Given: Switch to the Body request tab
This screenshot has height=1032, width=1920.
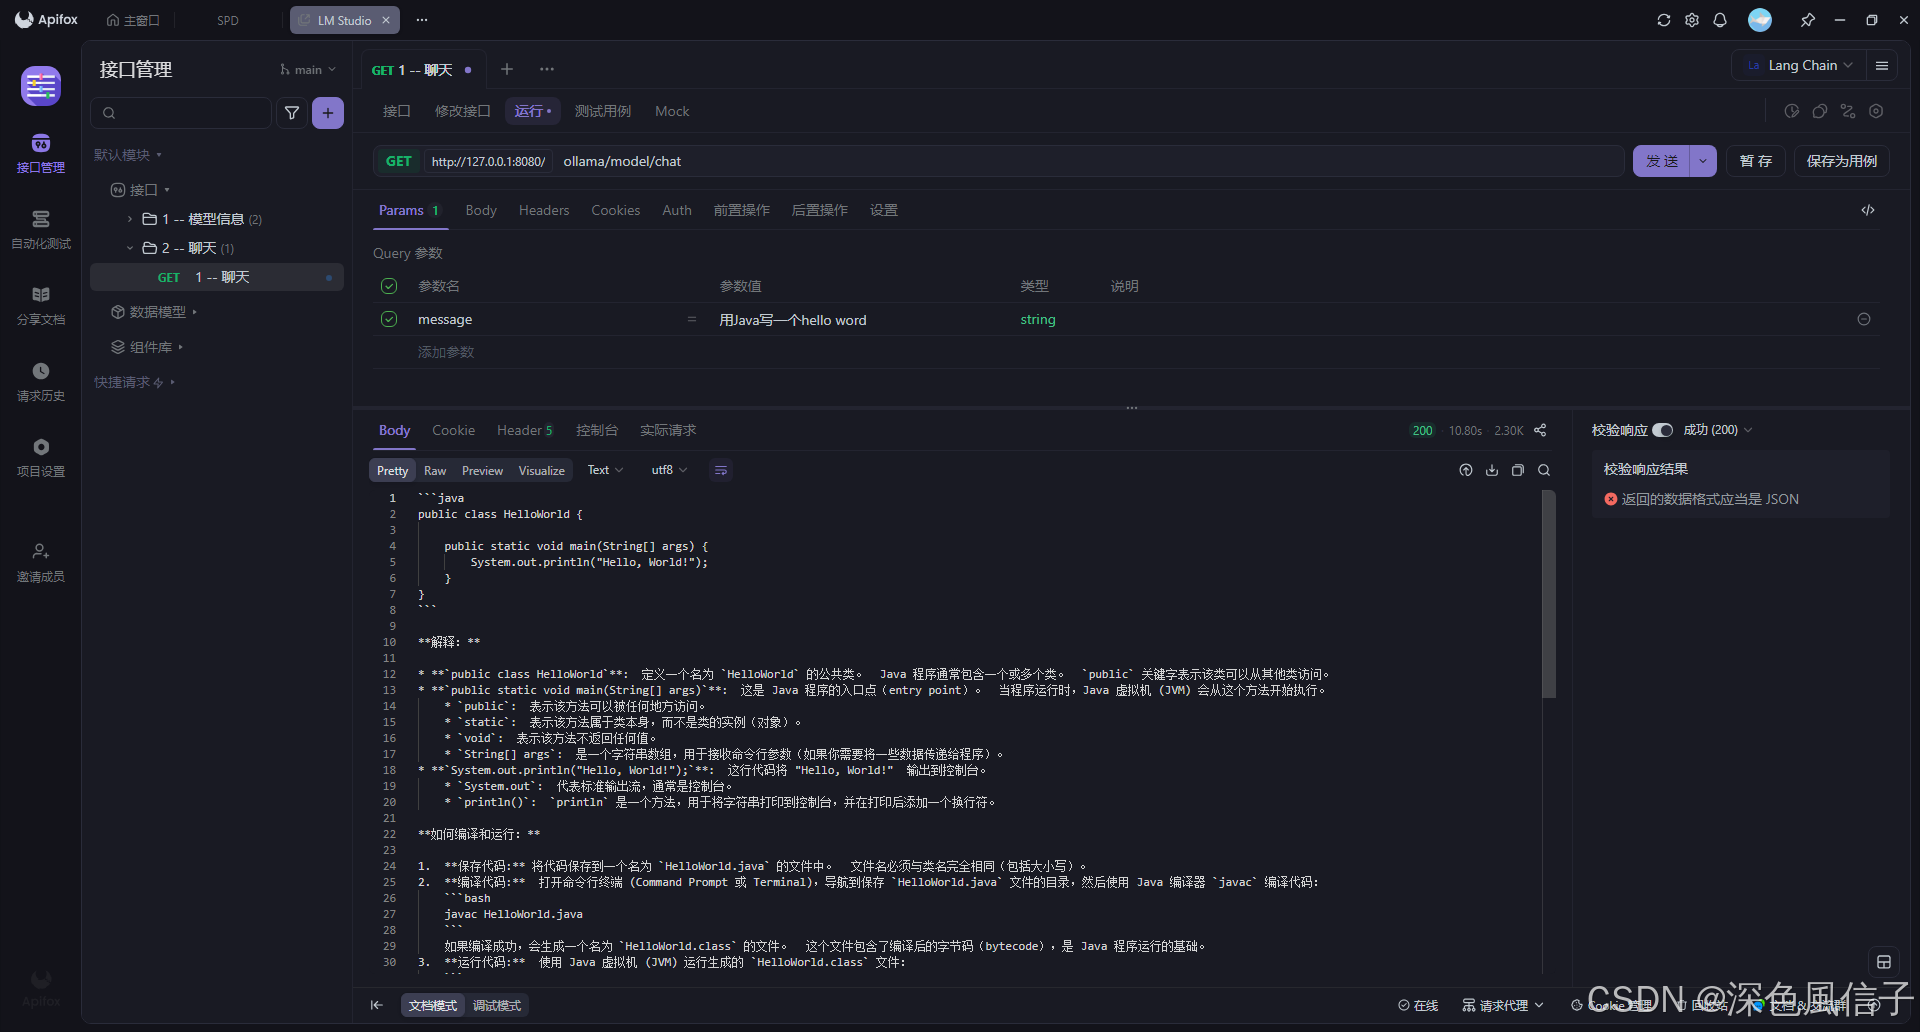Looking at the screenshot, I should [481, 210].
